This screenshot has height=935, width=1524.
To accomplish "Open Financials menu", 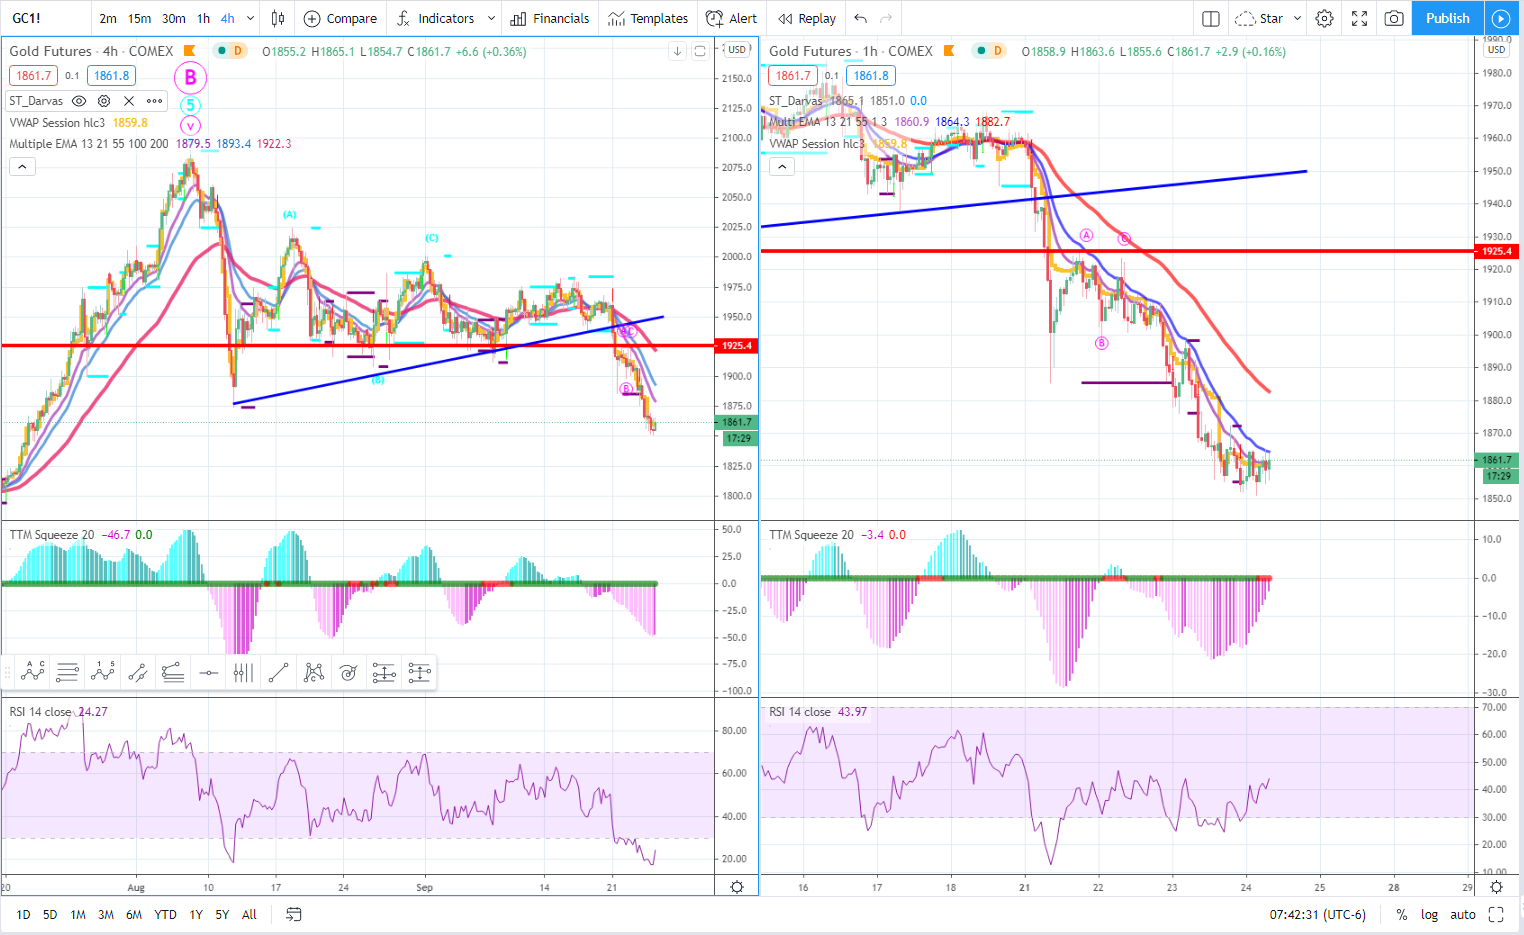I will (550, 18).
